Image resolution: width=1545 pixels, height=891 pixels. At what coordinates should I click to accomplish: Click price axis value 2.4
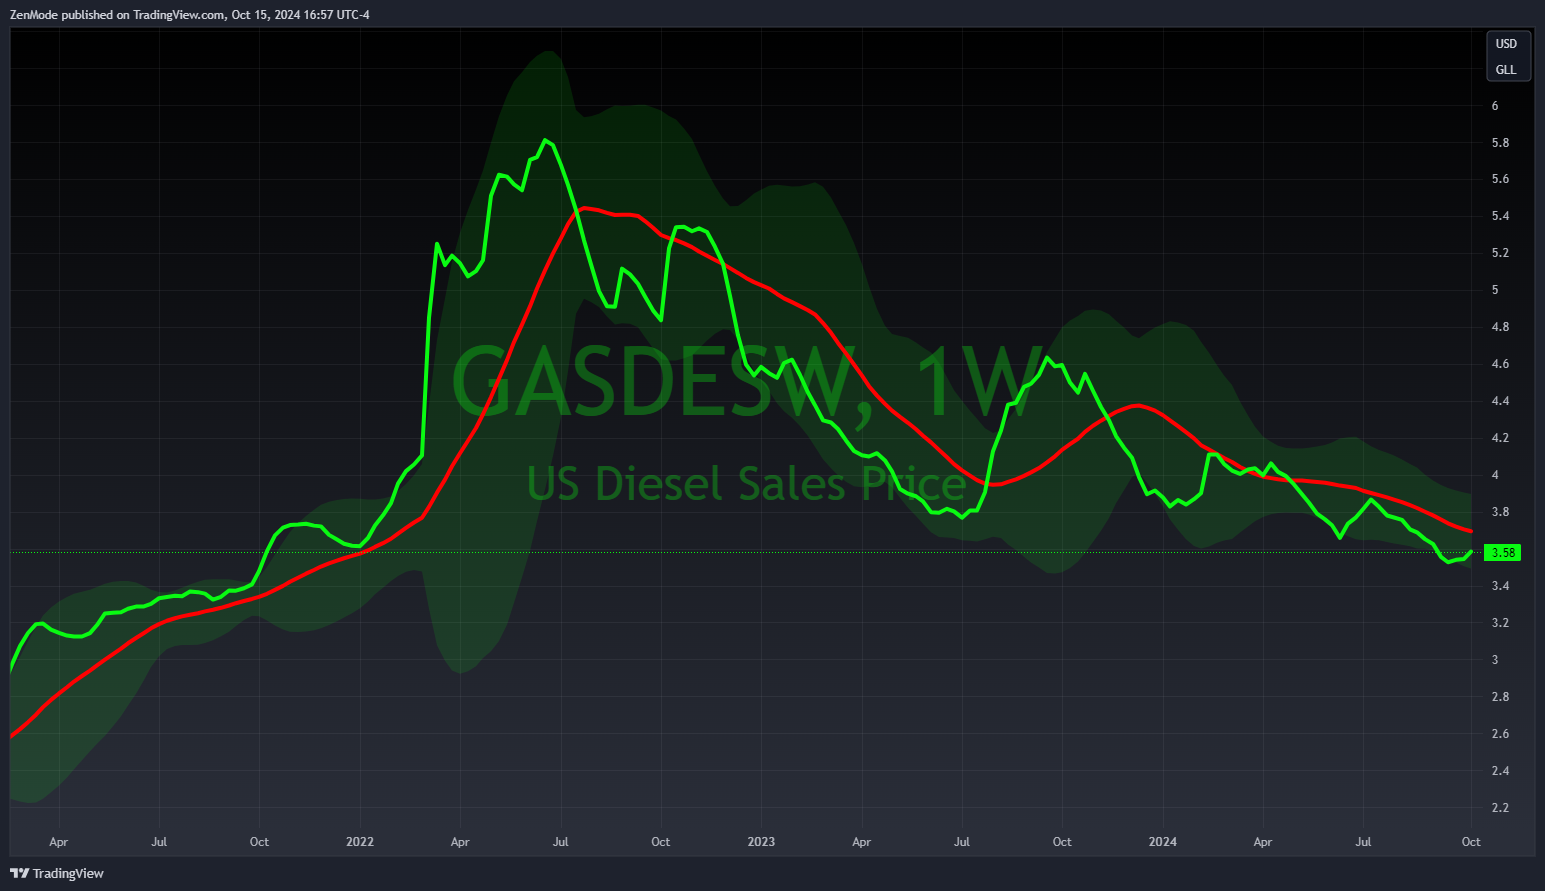(x=1500, y=772)
